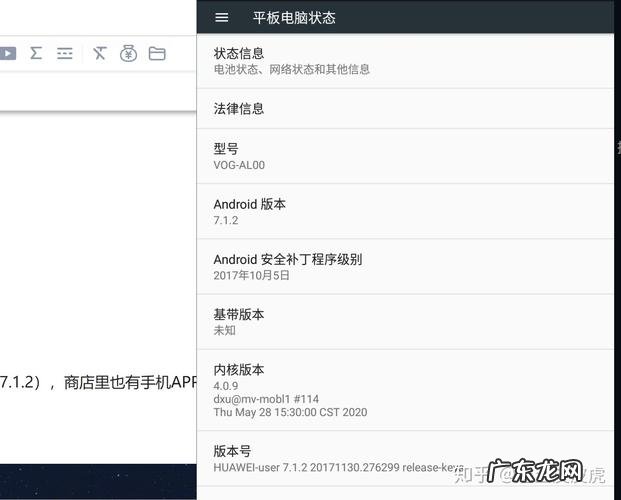621x500 pixels.
Task: Insert a horizontal divider line
Action: 65,54
